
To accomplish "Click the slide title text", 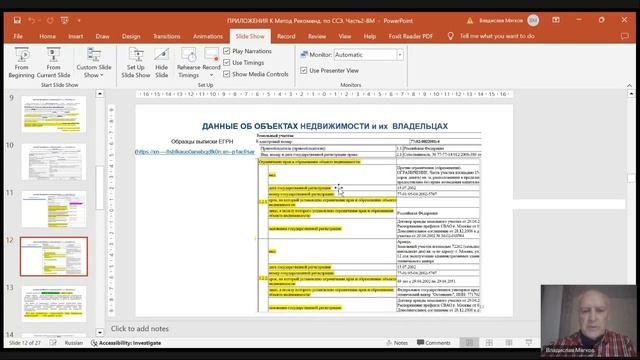I will [x=324, y=126].
